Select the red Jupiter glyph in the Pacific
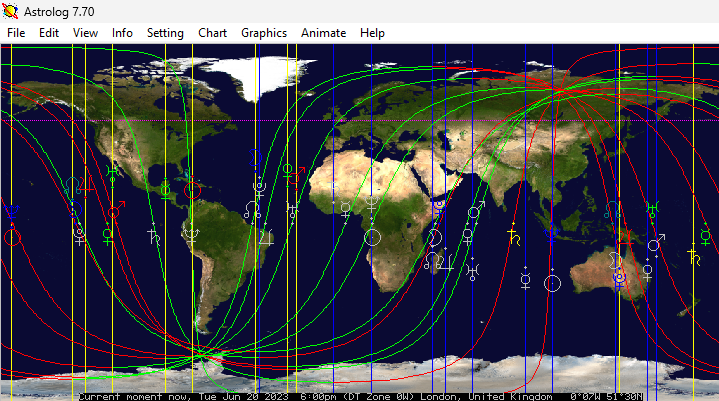Screen dimensions: 719x401 [x=86, y=186]
